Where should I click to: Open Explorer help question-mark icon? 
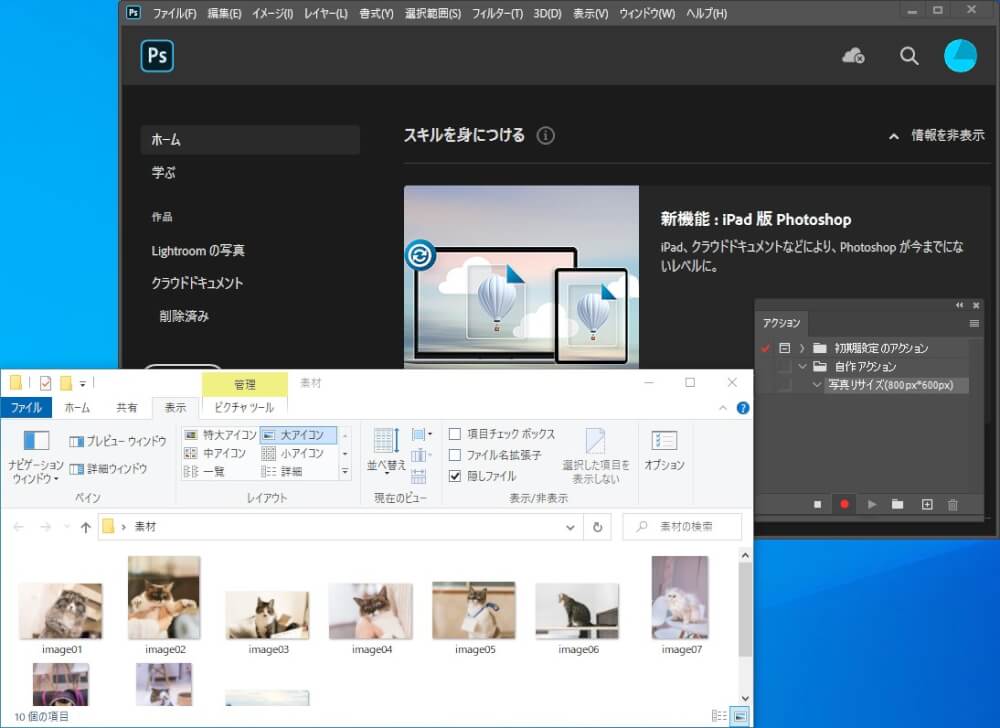pos(743,408)
